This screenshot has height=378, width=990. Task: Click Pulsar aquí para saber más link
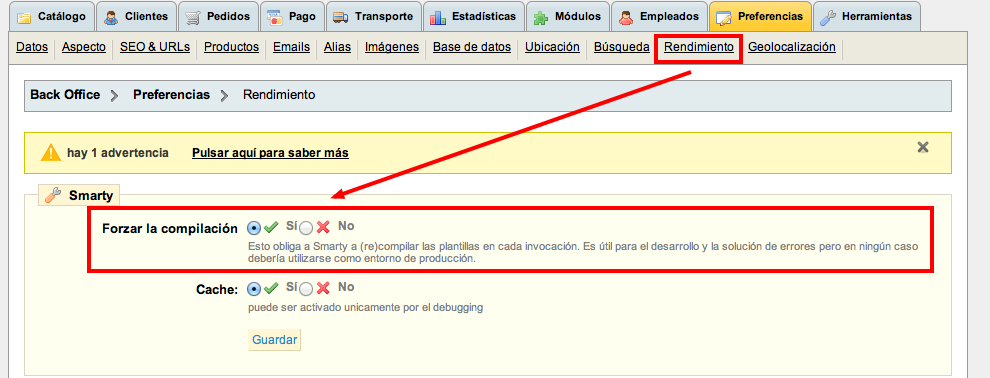point(270,153)
